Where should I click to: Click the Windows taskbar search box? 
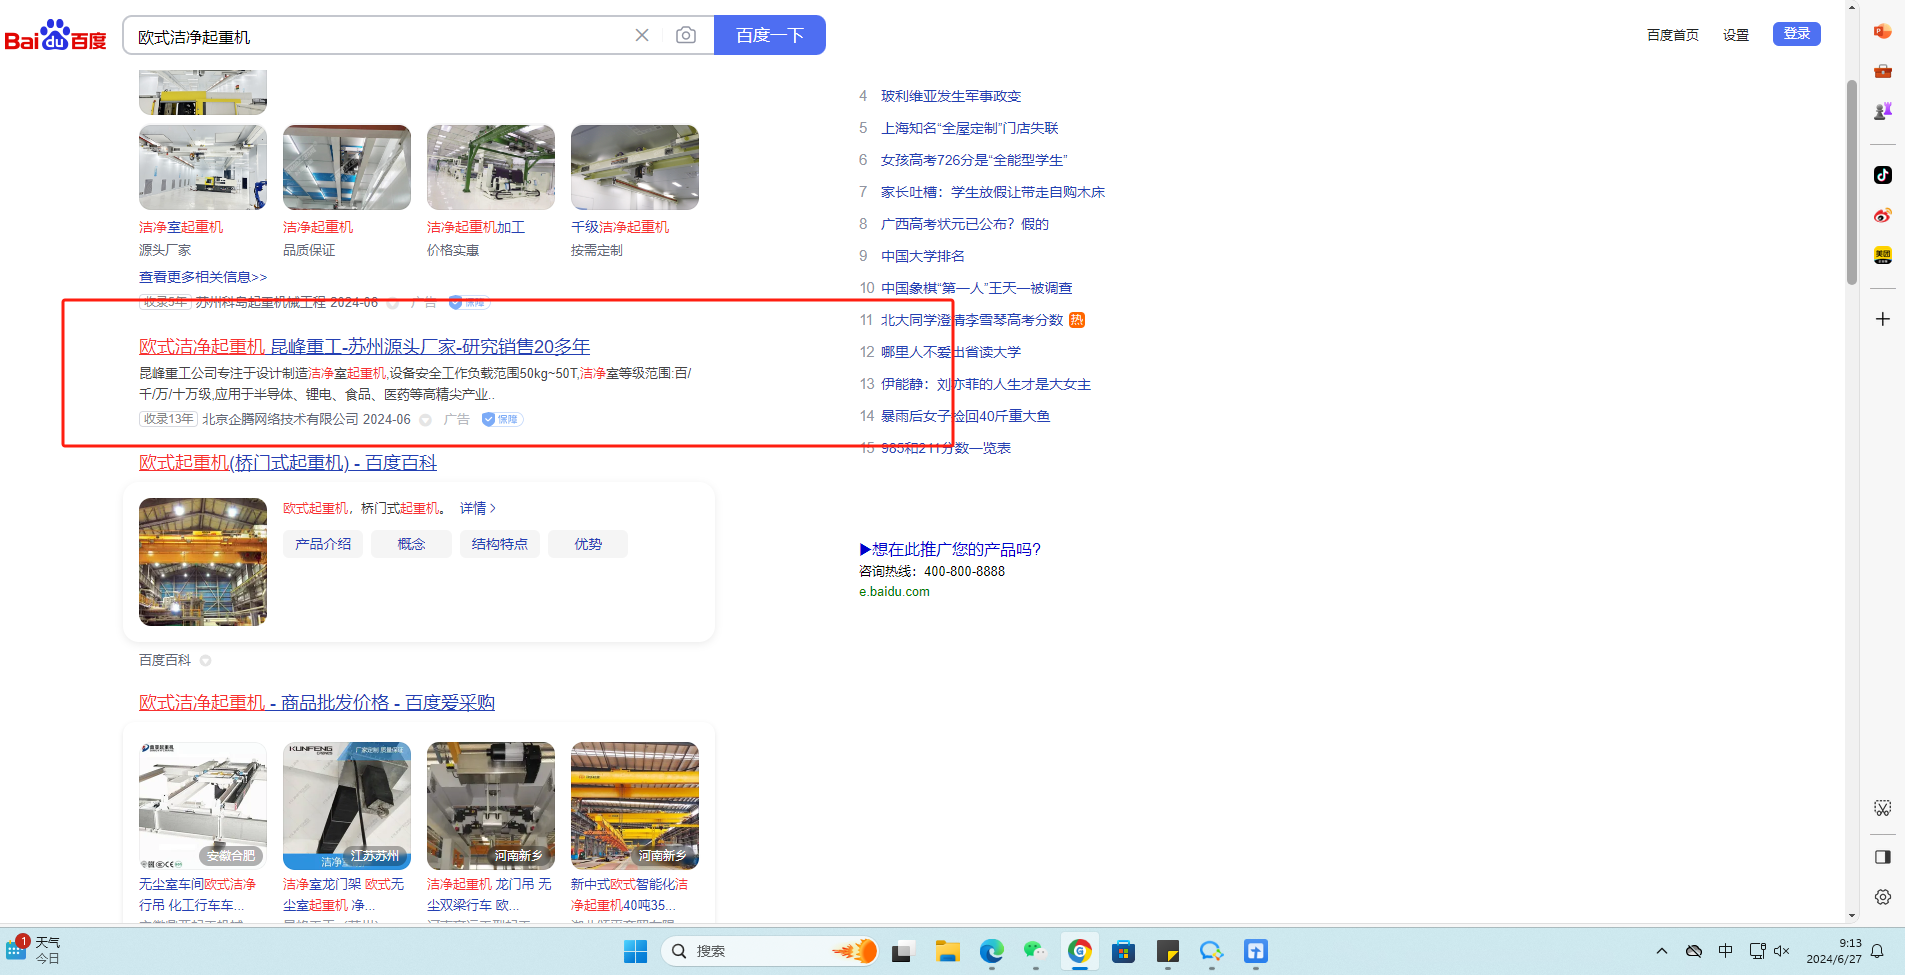click(769, 951)
